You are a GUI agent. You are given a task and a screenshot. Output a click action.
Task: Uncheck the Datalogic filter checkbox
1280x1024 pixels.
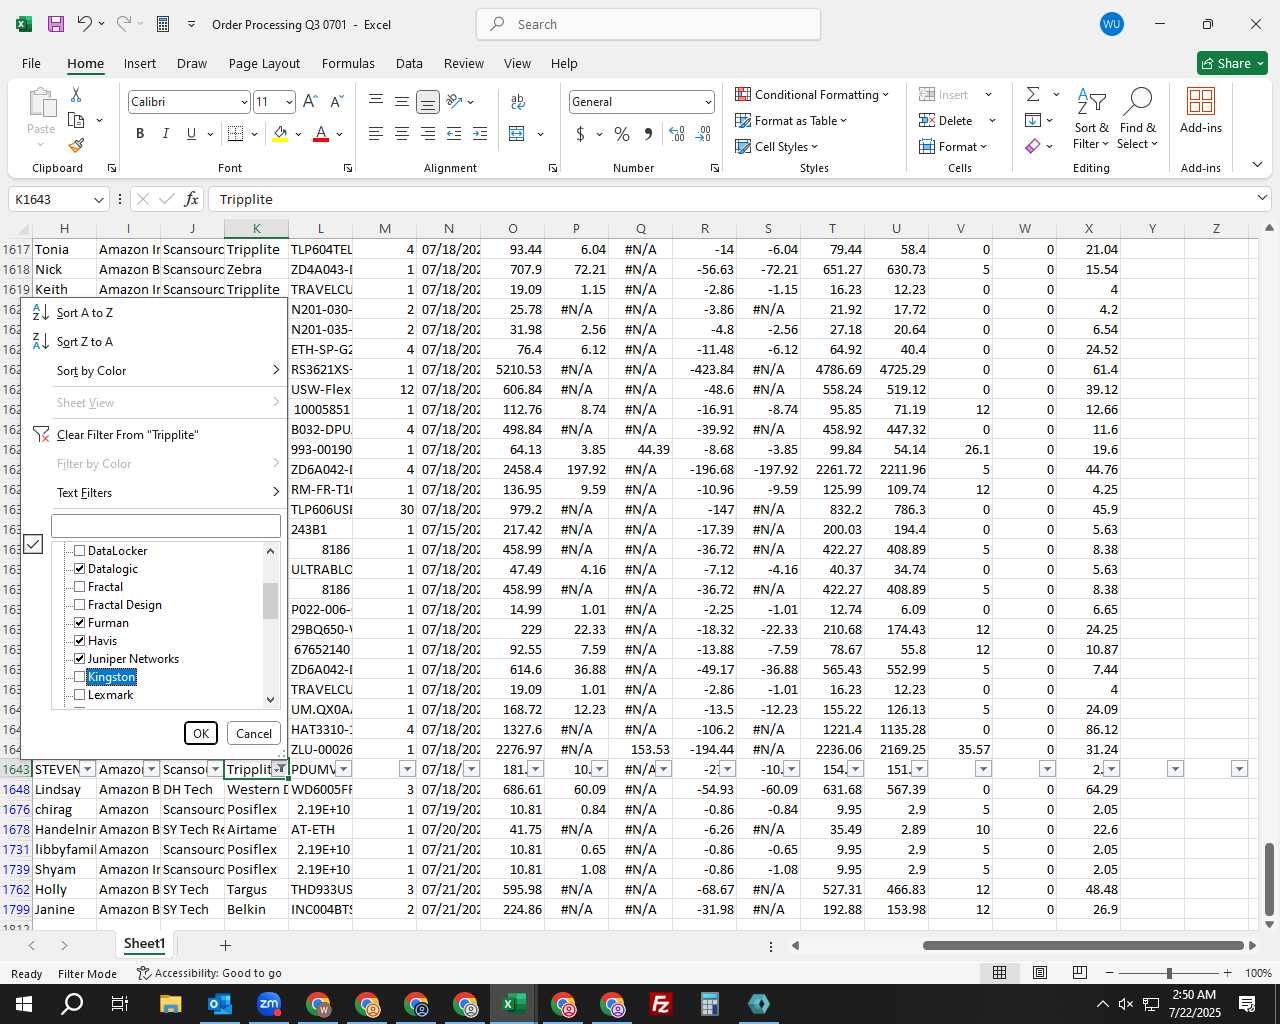point(80,569)
